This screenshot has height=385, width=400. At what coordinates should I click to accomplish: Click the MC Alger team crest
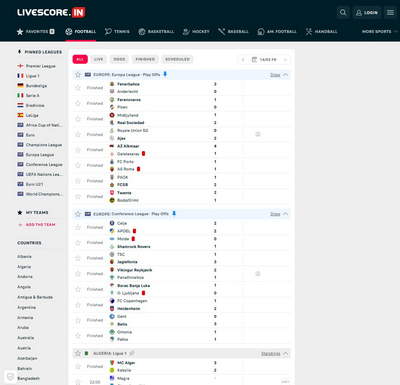tap(112, 363)
